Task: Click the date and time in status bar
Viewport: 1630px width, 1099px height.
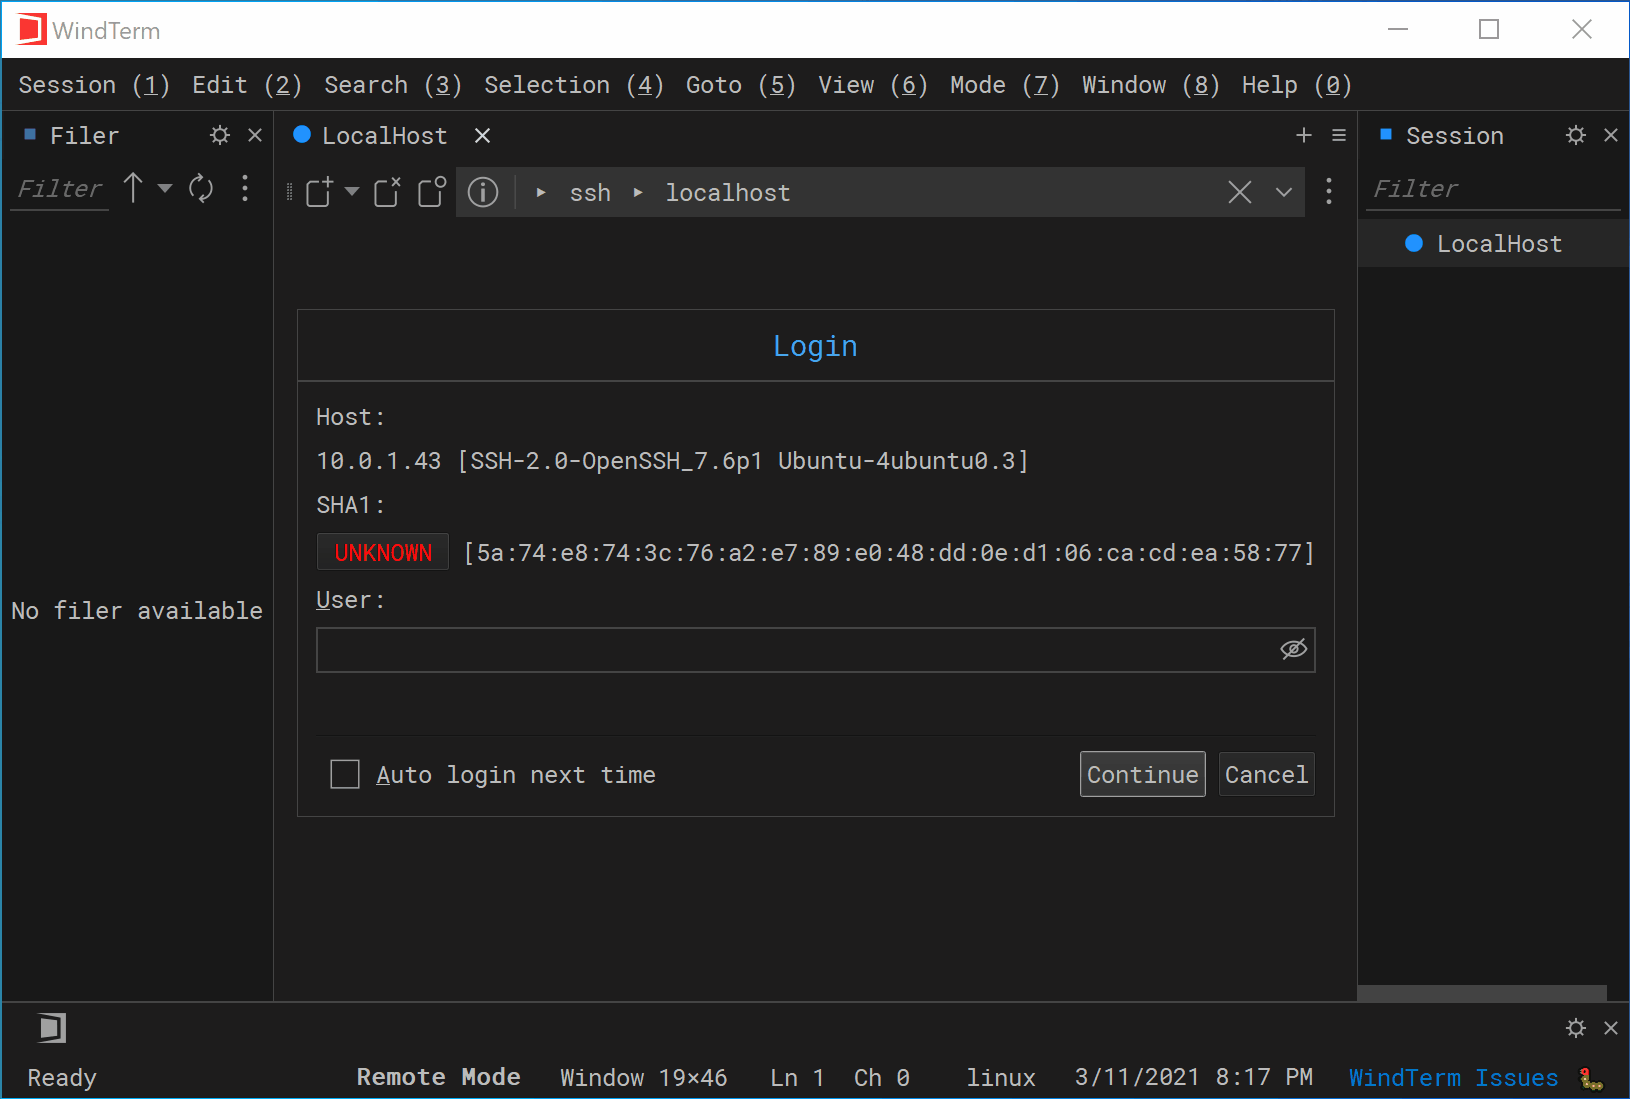Action: 1194,1077
